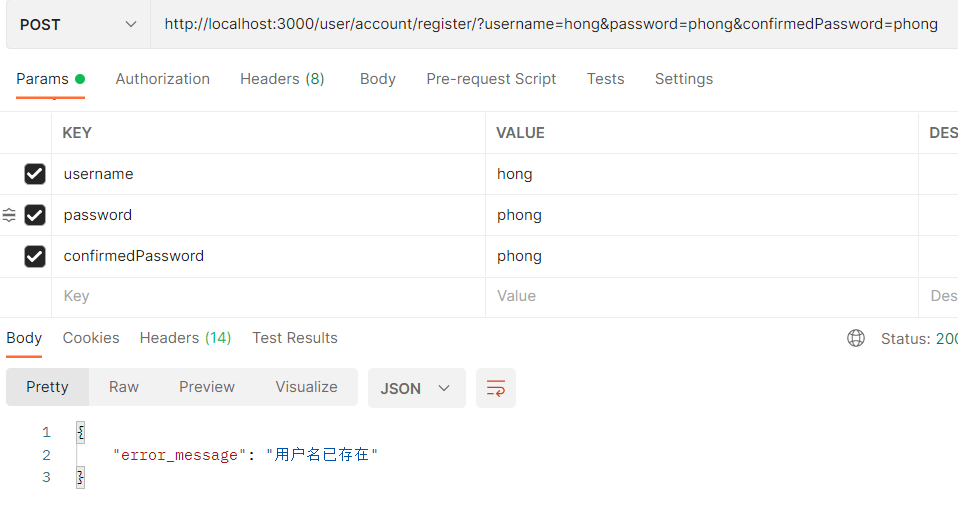The width and height of the screenshot is (958, 527).
Task: Uncheck the username parameter checkbox
Action: click(x=35, y=174)
